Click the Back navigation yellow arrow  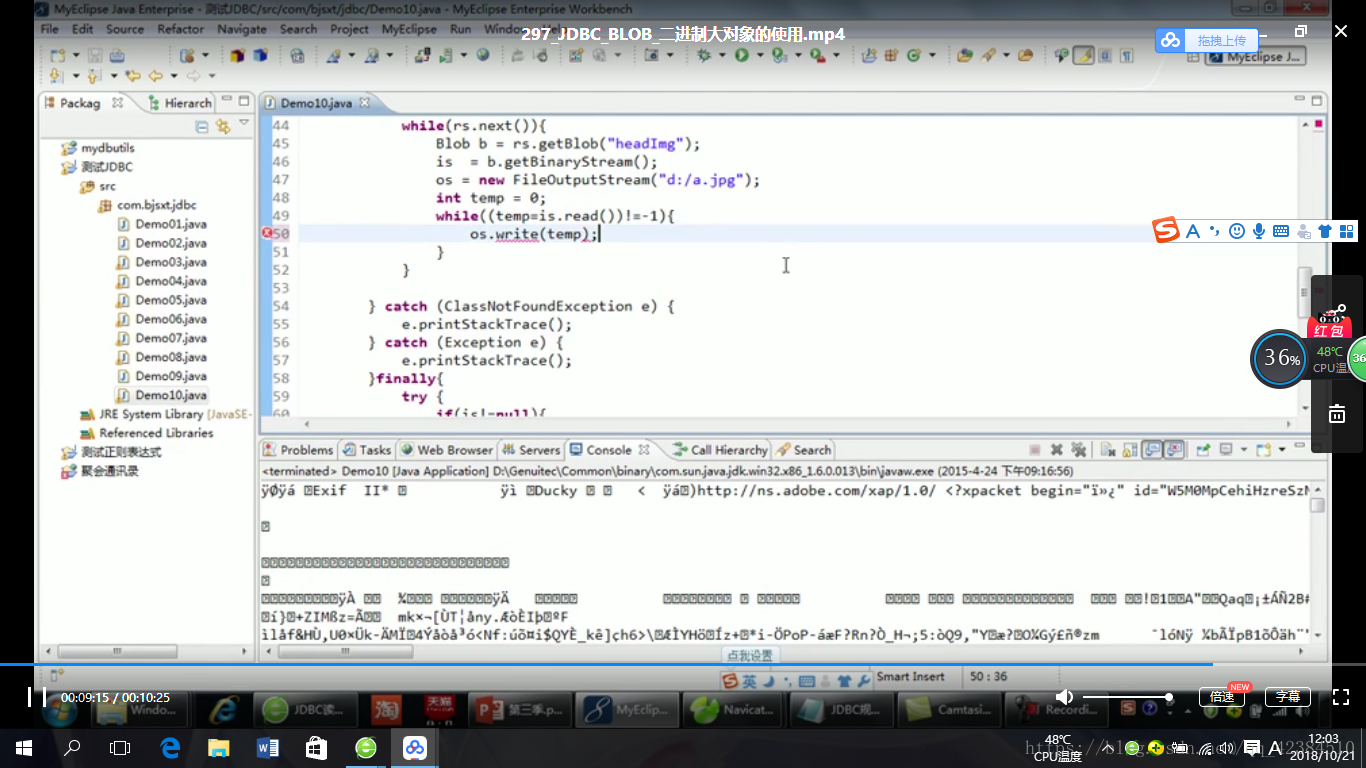click(x=156, y=76)
